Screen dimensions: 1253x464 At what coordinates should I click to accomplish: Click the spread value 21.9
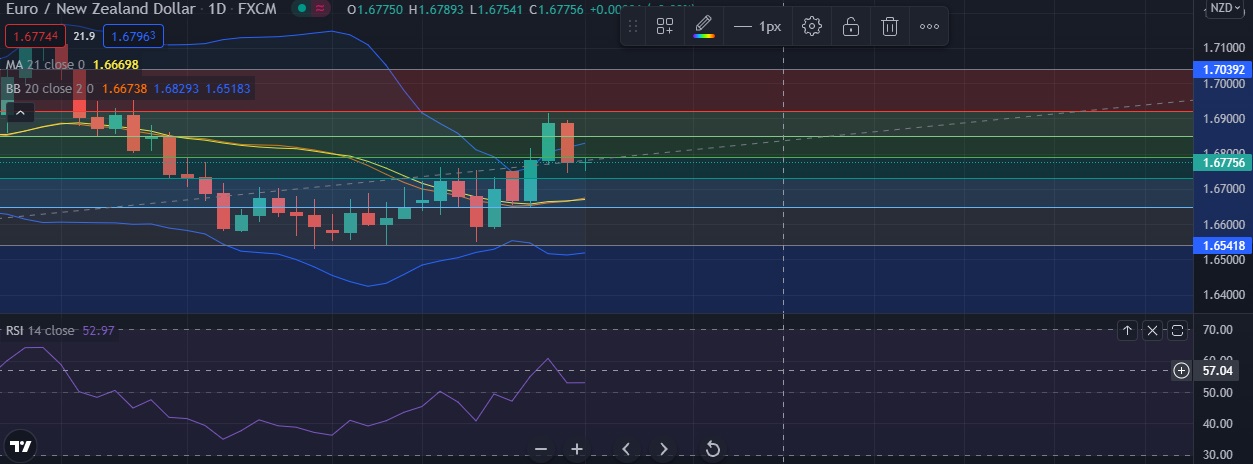tap(84, 37)
